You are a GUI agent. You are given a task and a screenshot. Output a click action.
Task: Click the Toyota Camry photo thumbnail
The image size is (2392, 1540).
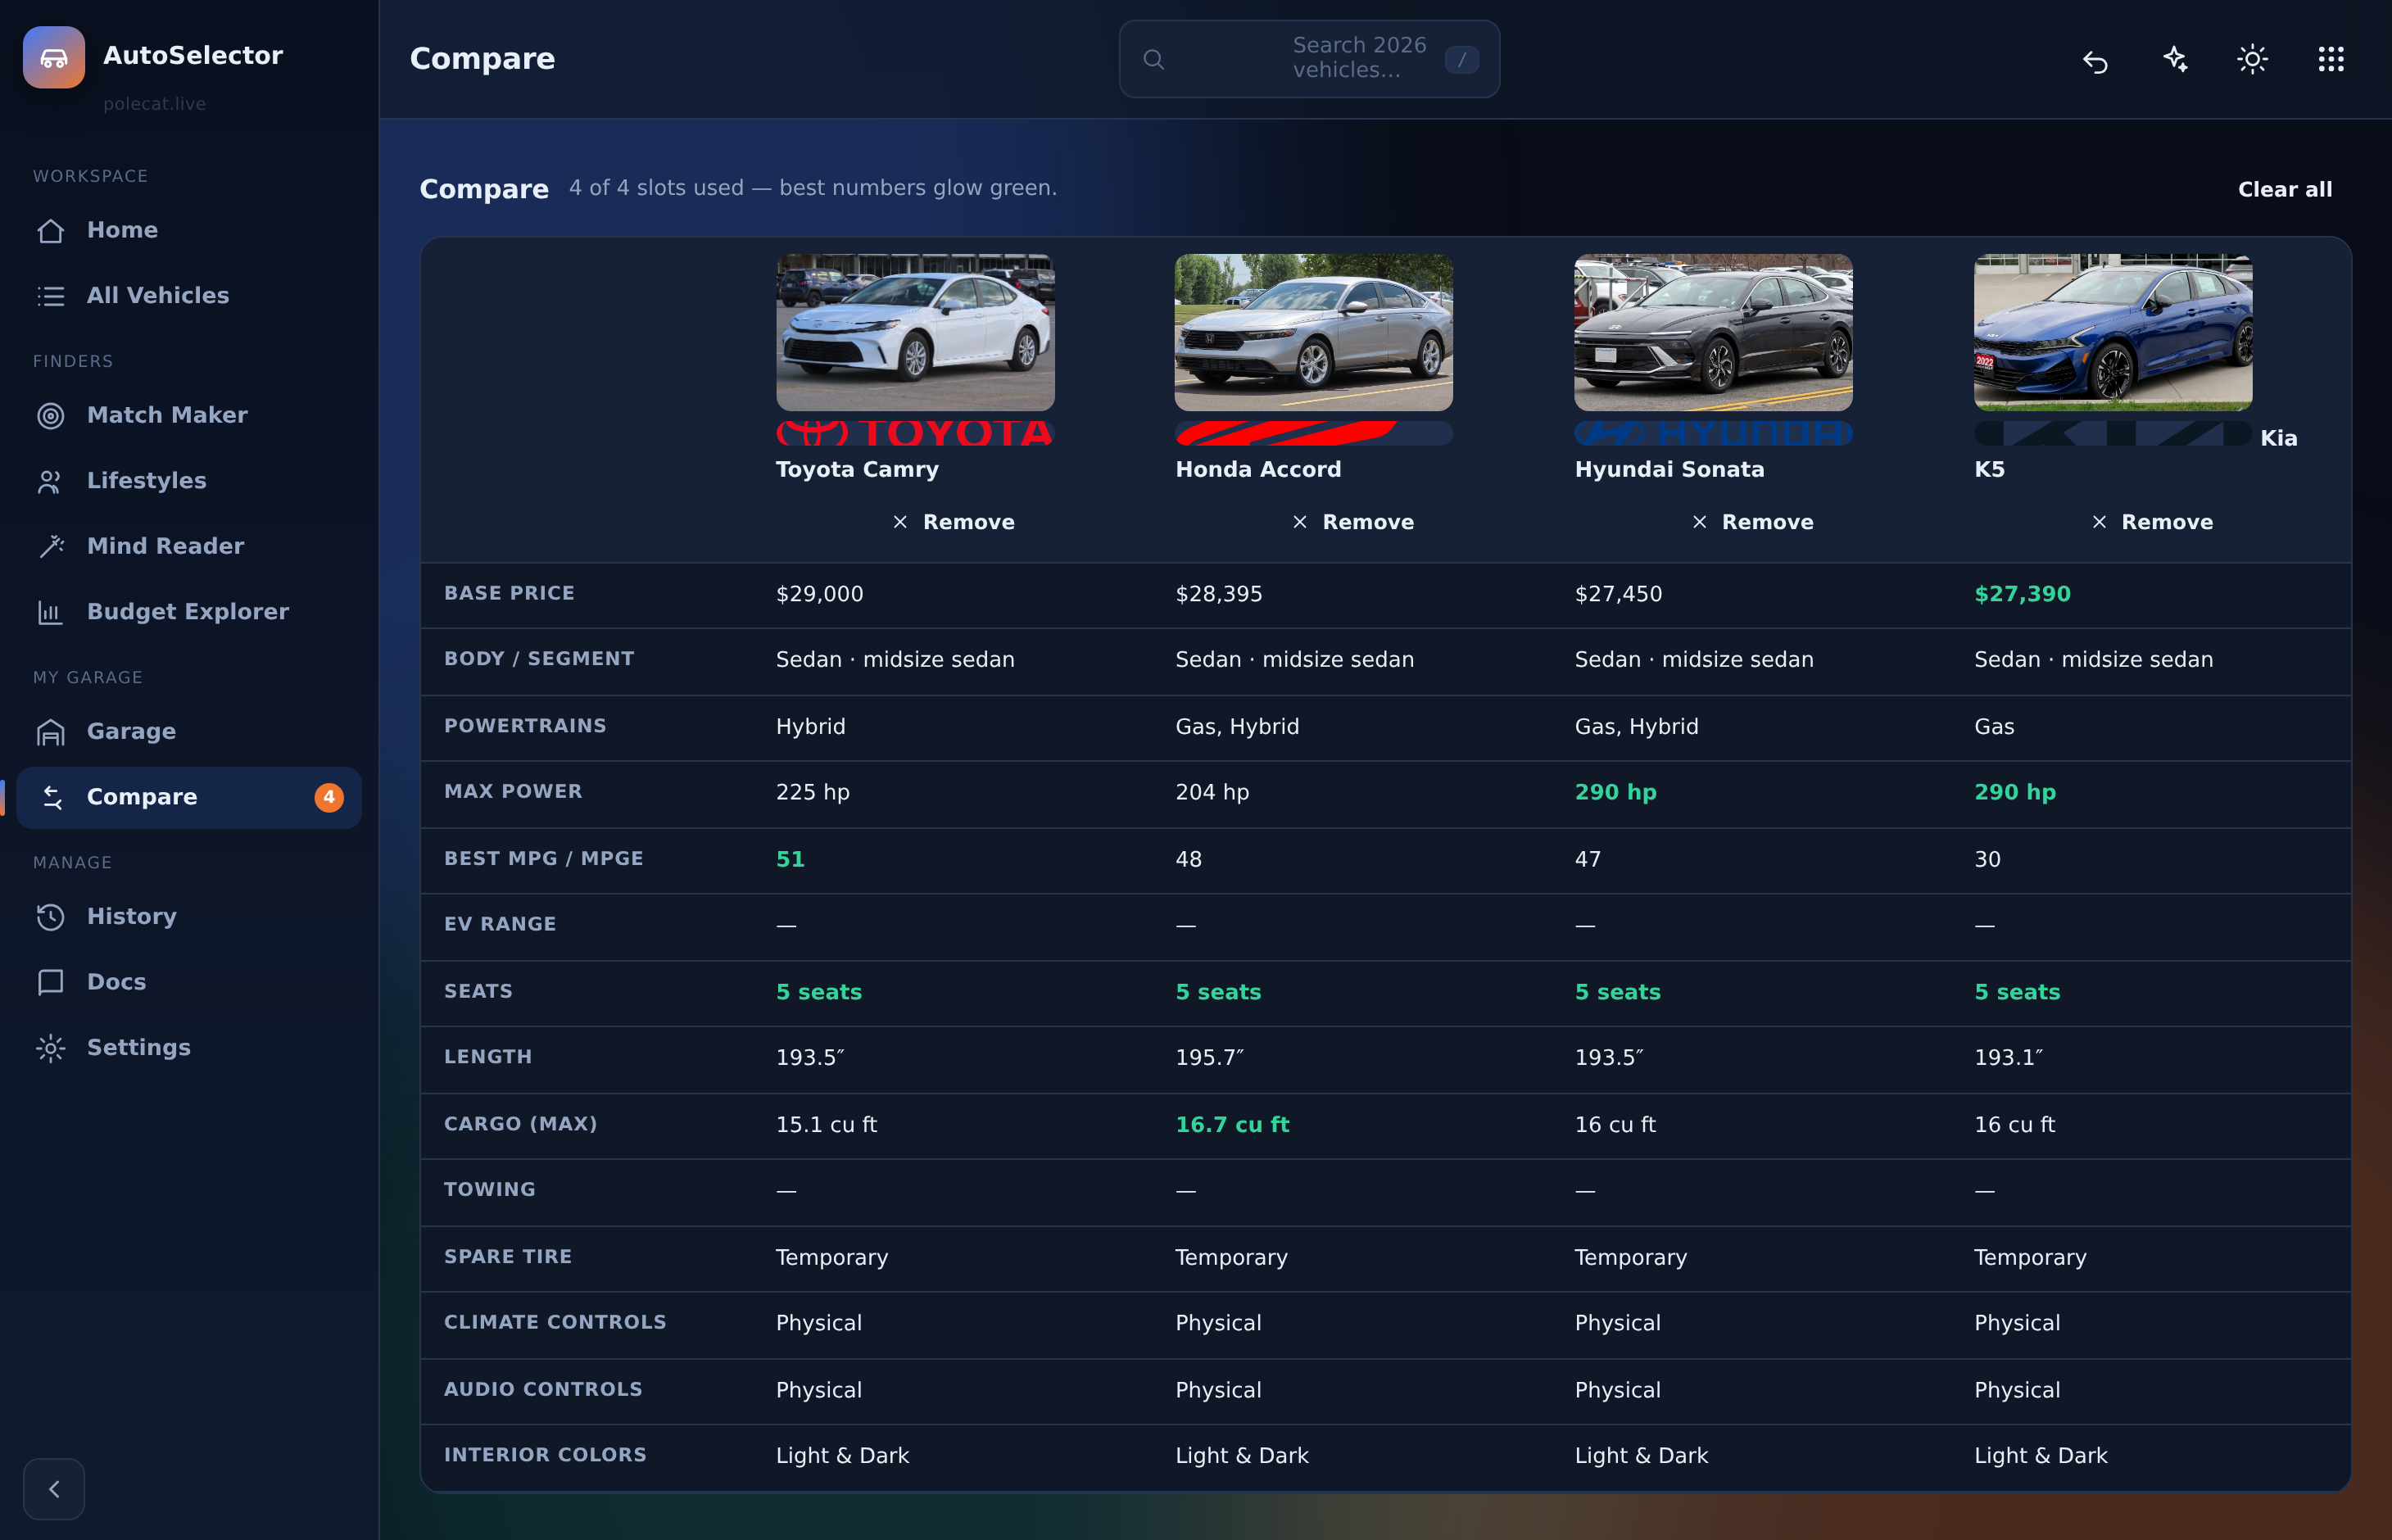[x=915, y=332]
